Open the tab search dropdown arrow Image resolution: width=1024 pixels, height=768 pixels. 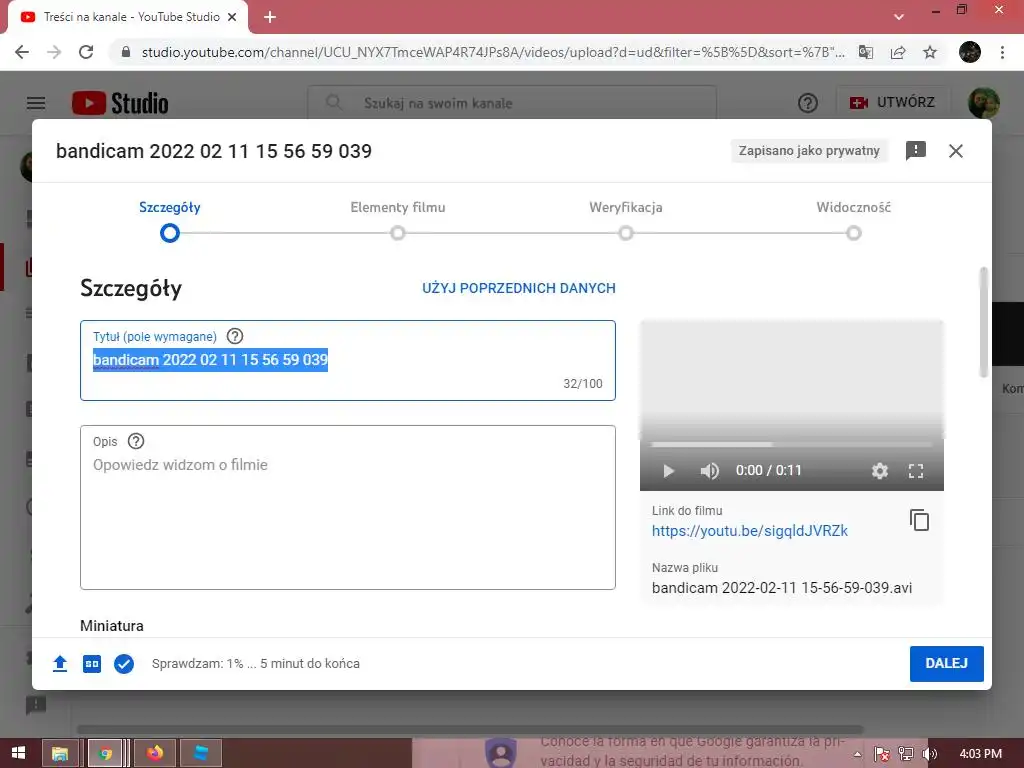tap(899, 17)
